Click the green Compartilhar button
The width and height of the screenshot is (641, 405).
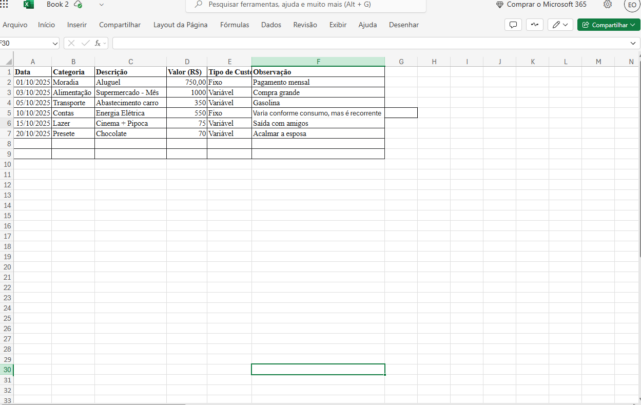pos(608,24)
